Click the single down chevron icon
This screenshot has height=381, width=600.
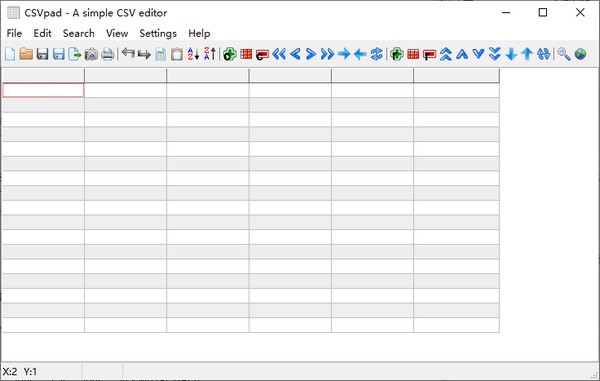(x=478, y=54)
